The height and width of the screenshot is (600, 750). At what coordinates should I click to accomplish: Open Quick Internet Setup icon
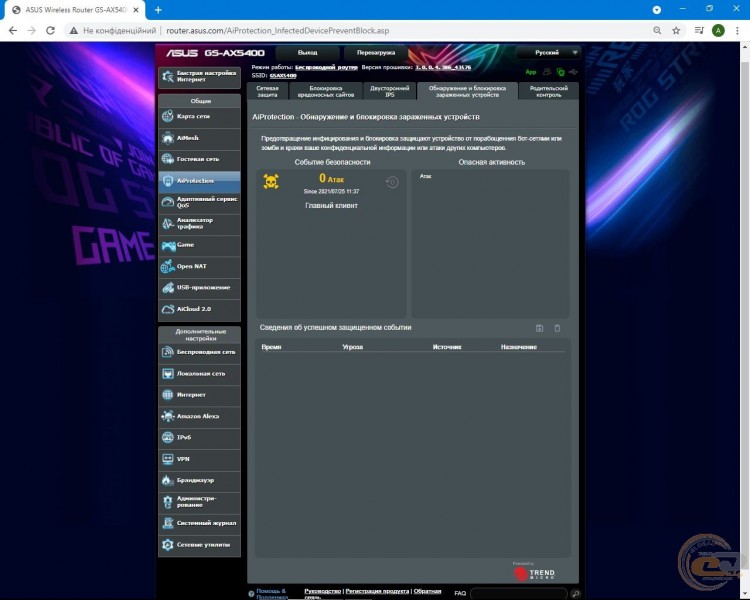pos(168,76)
